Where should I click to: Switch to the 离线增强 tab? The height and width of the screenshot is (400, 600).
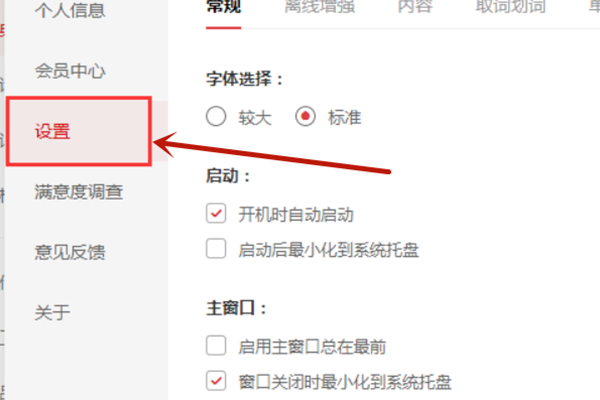(320, 7)
